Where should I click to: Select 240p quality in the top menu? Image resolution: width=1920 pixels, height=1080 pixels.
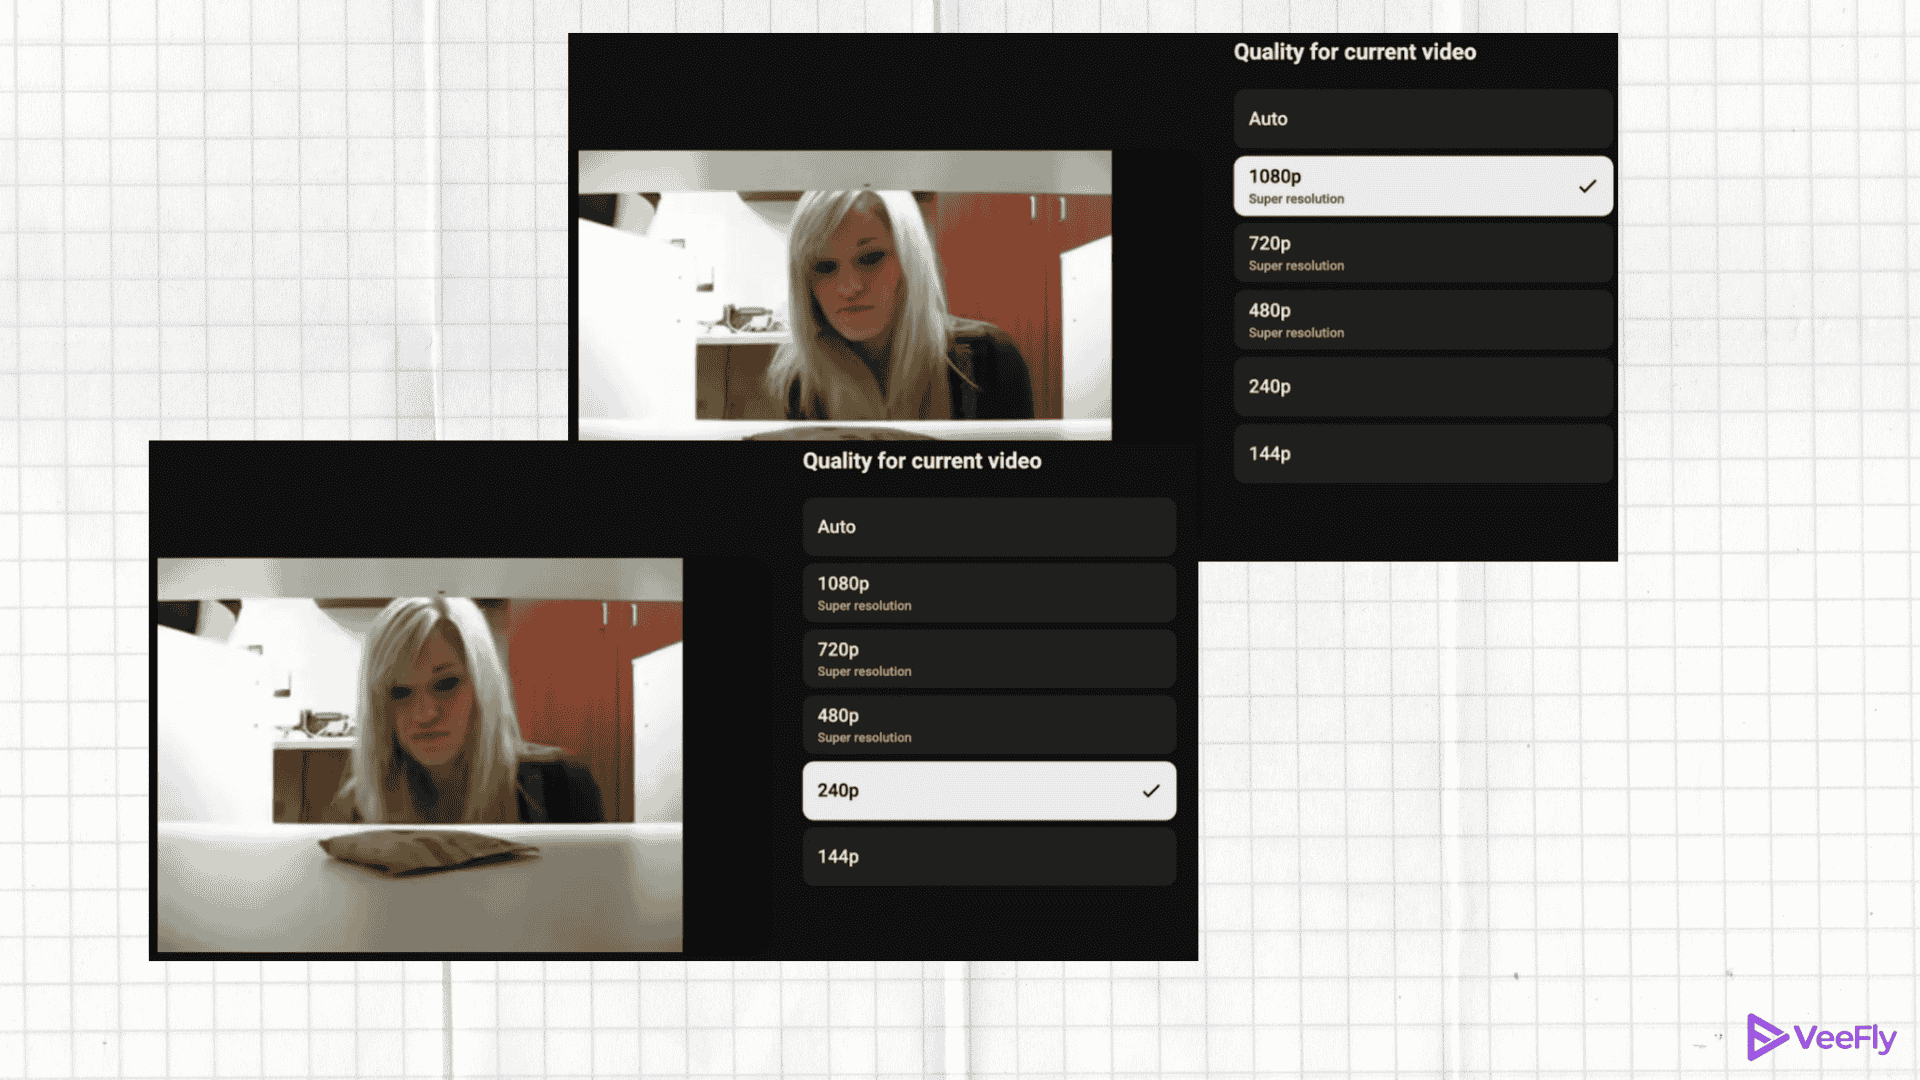pyautogui.click(x=1422, y=386)
